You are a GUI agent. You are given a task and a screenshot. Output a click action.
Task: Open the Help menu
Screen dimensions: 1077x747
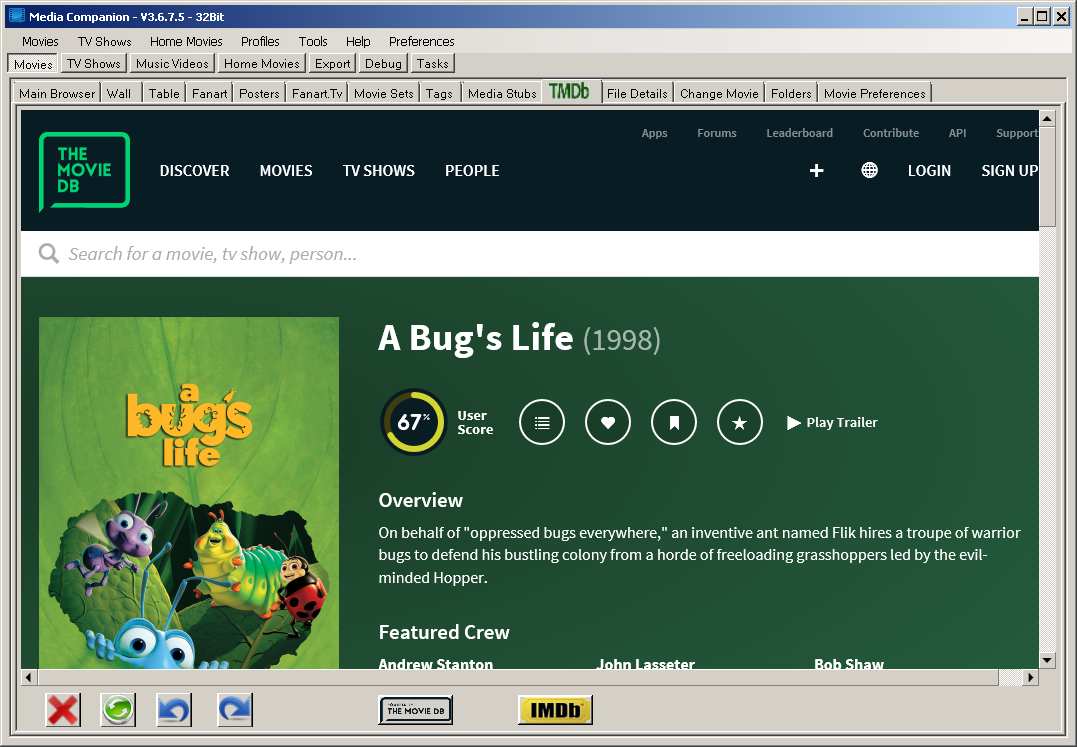[358, 41]
